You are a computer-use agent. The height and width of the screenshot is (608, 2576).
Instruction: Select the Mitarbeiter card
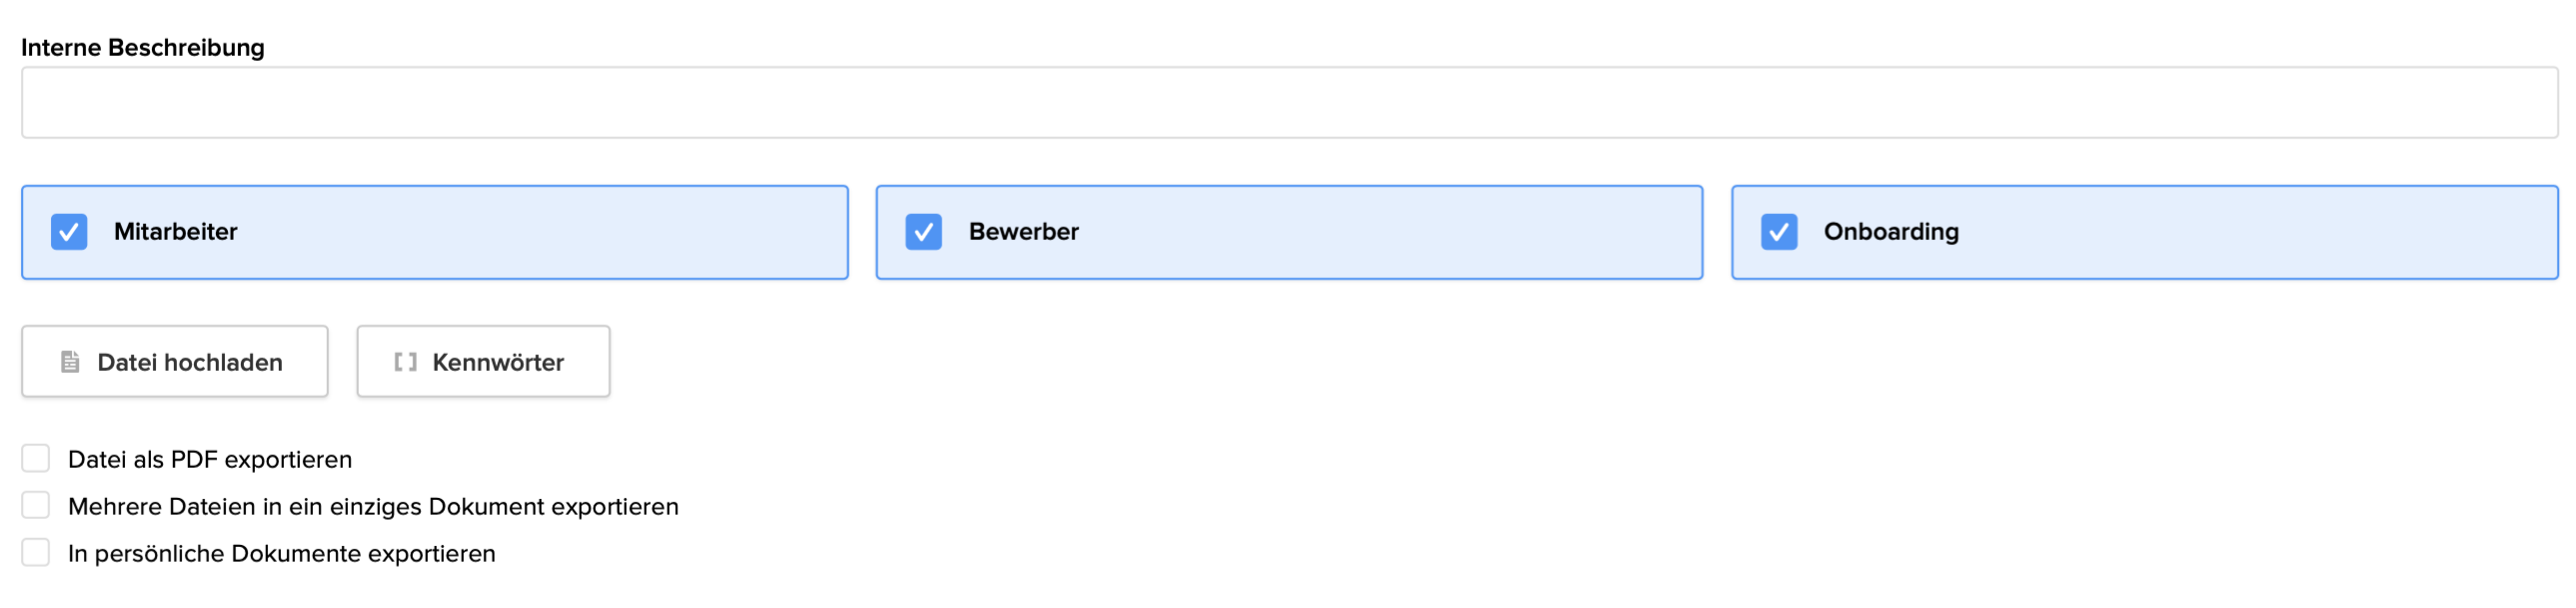(434, 231)
